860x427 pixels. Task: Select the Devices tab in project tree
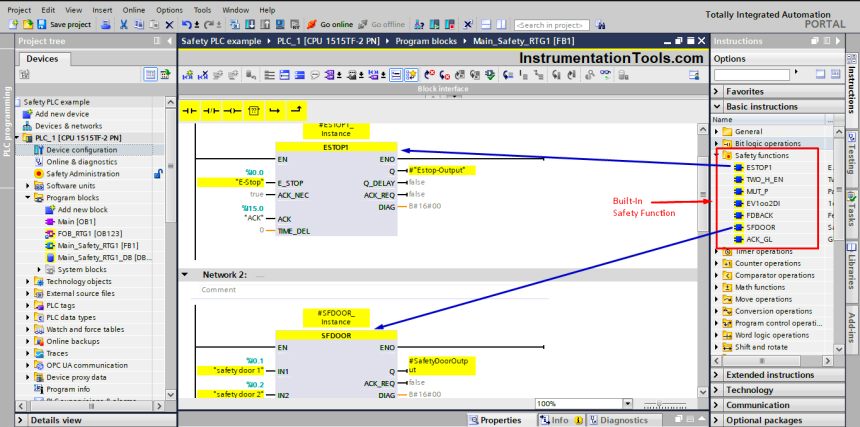pyautogui.click(x=42, y=59)
